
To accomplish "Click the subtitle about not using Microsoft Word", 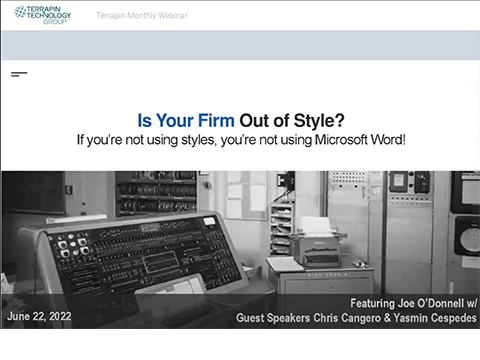I will click(241, 140).
